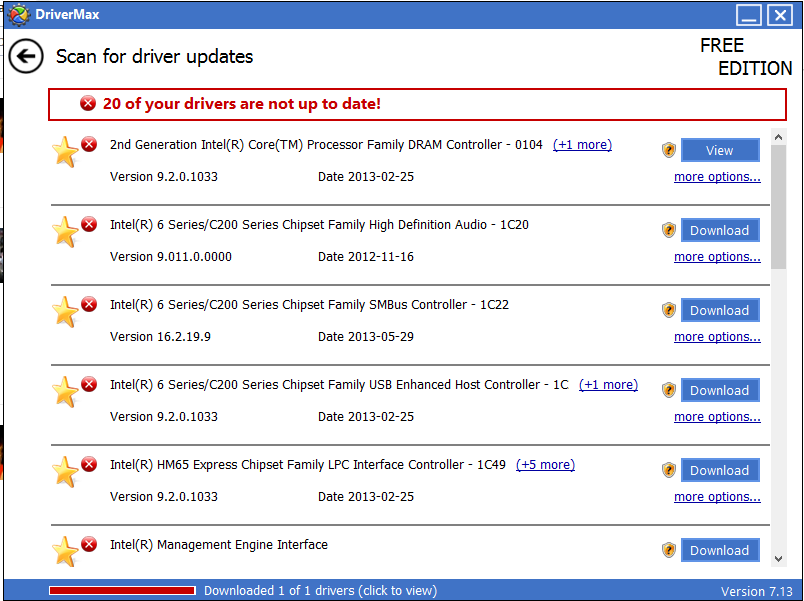This screenshot has width=804, height=601.
Task: Download the High Definition Audio driver
Action: click(720, 230)
